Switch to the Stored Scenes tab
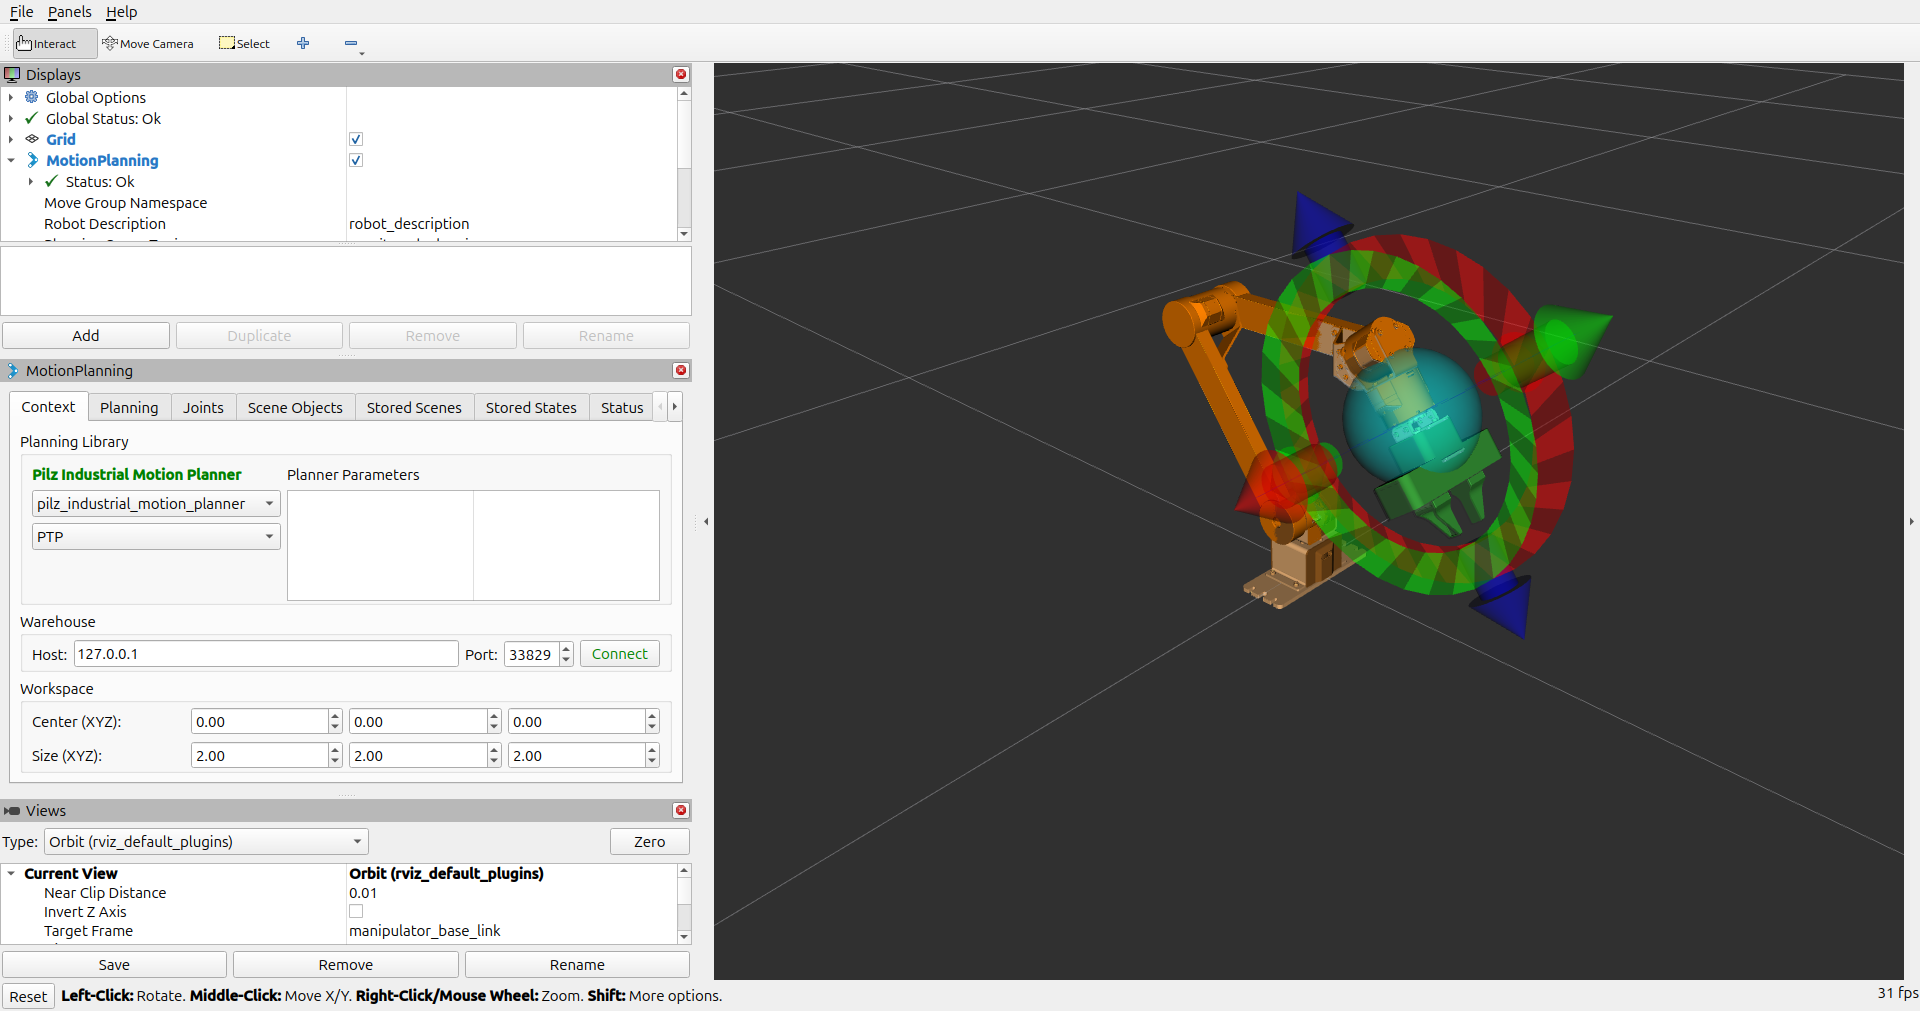 (414, 407)
